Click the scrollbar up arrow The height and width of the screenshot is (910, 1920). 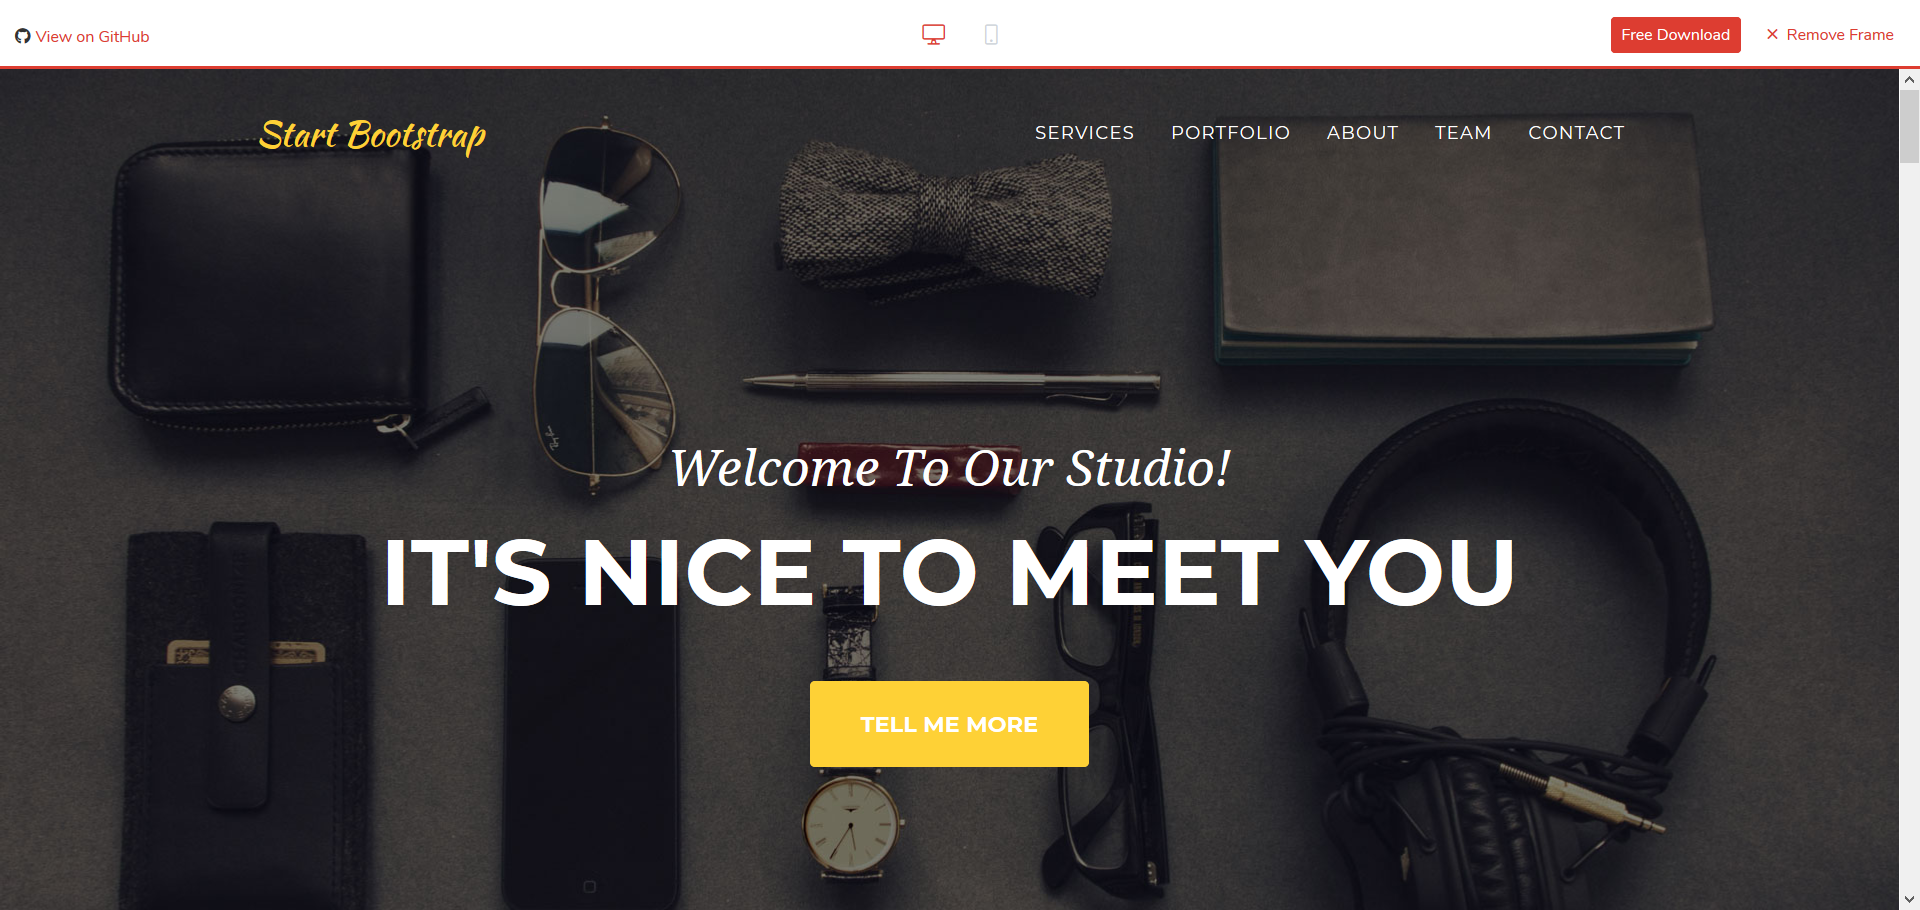(1909, 79)
